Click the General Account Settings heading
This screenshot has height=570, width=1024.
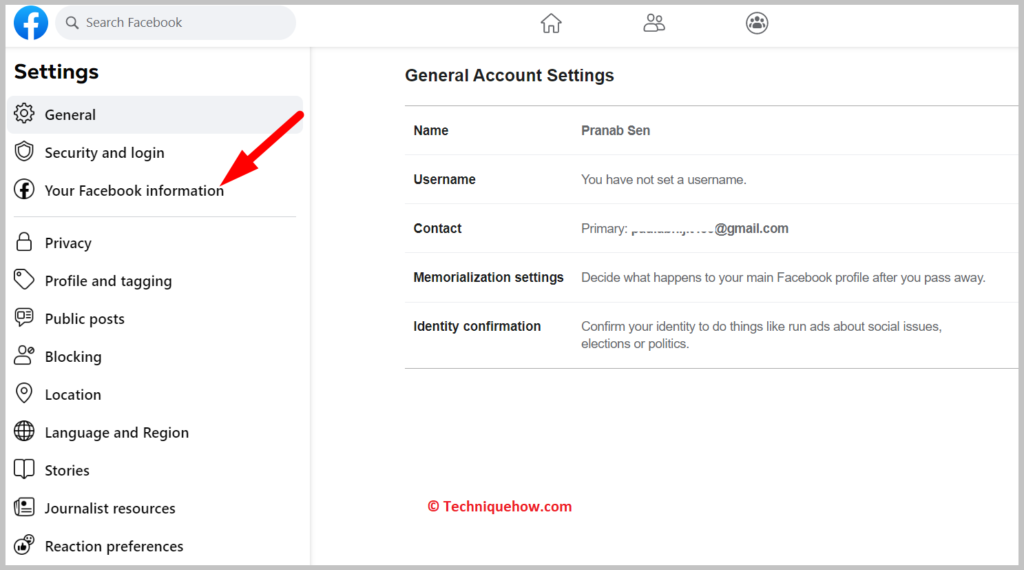(x=509, y=76)
